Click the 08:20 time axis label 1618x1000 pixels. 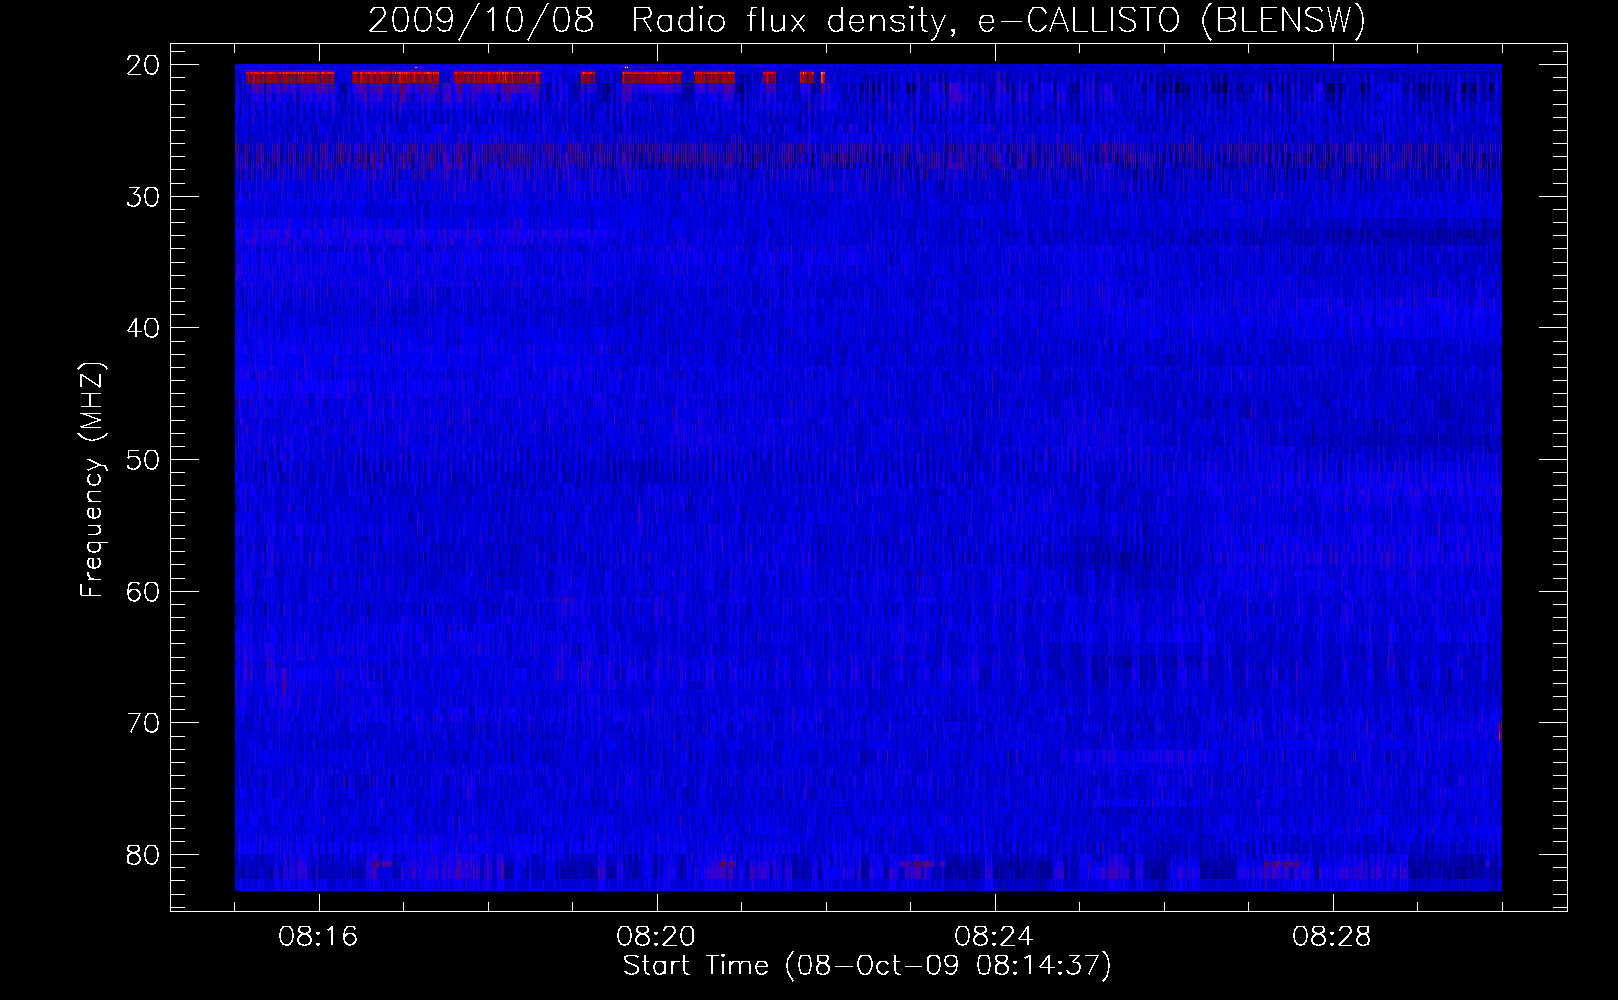(x=656, y=937)
